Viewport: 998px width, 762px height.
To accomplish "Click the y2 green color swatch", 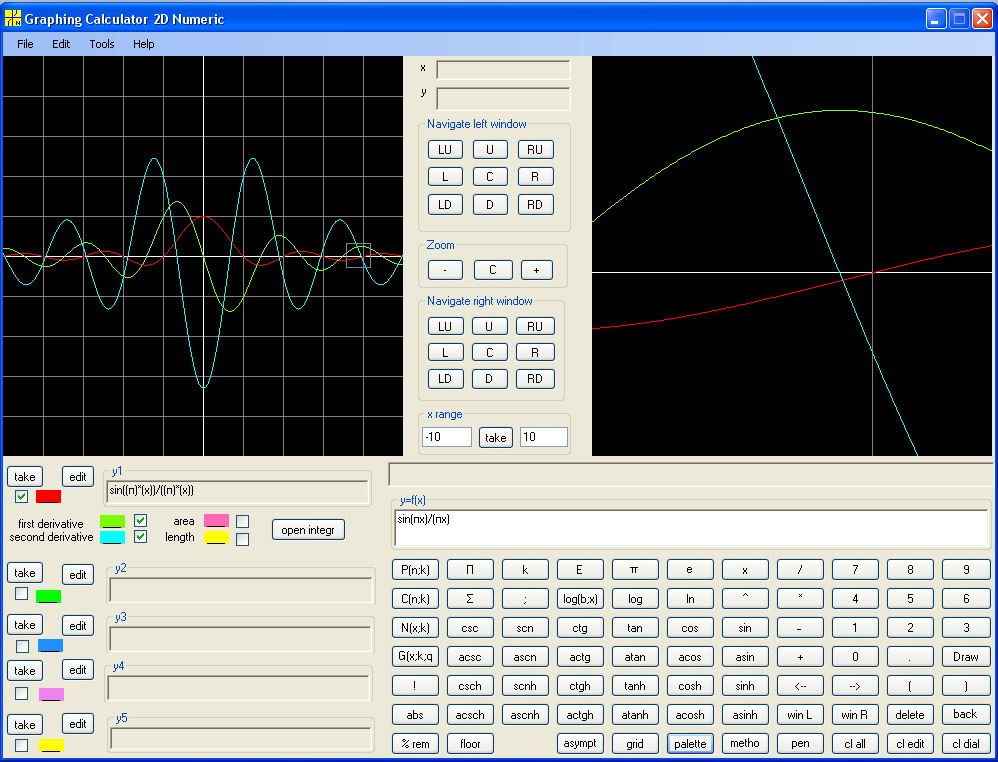I will [48, 596].
